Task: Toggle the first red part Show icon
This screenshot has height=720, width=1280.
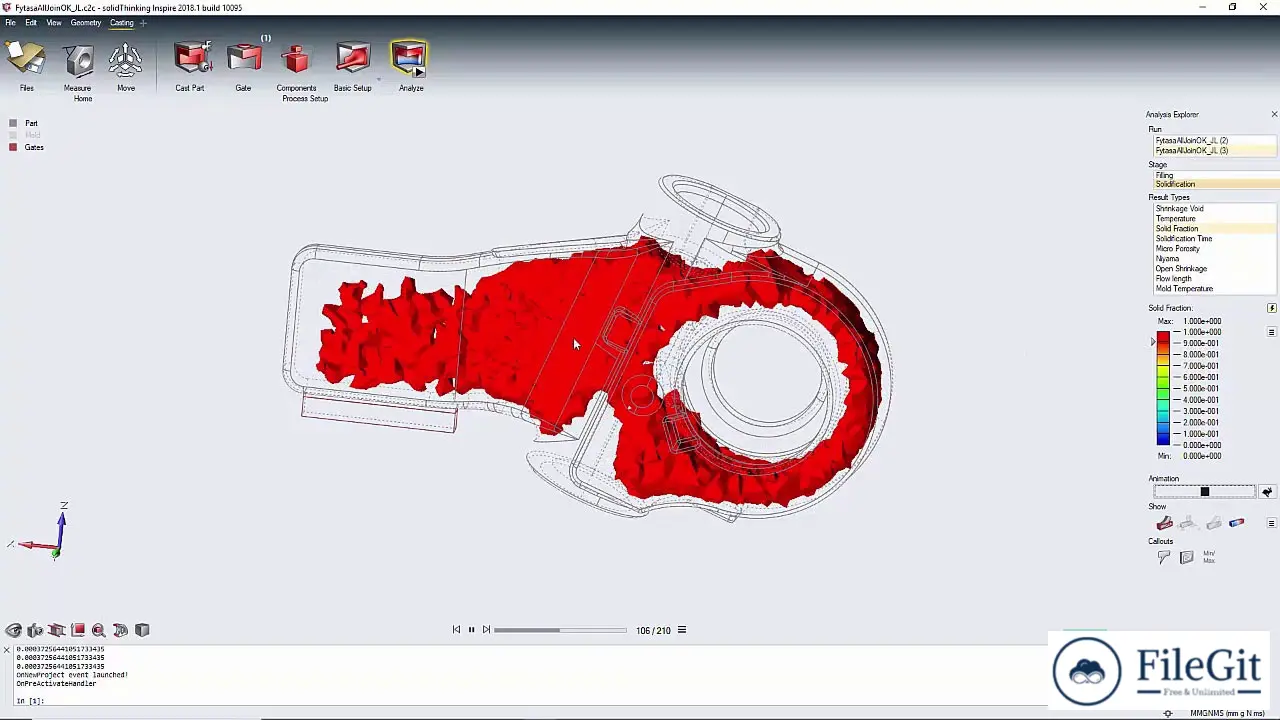Action: (x=1164, y=523)
